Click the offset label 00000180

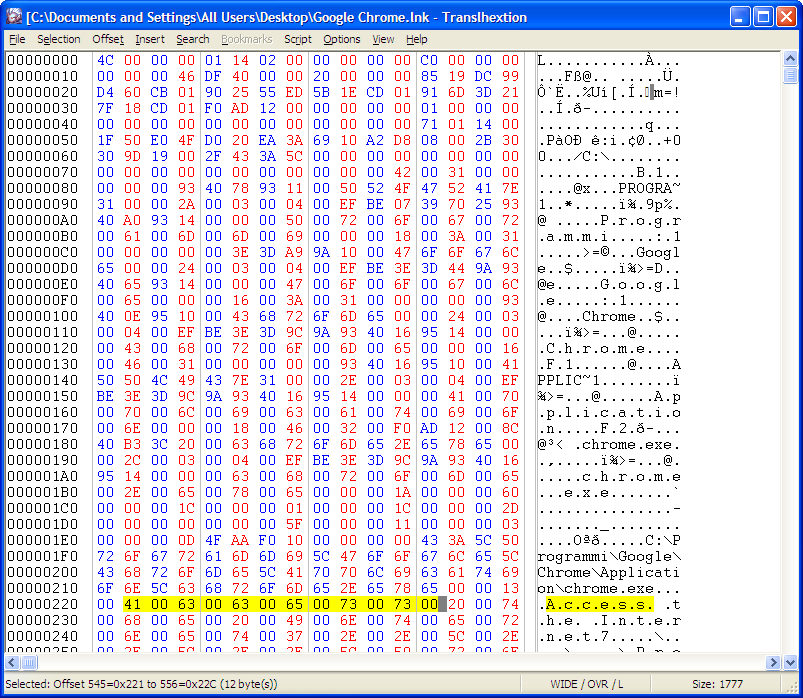click(x=43, y=445)
